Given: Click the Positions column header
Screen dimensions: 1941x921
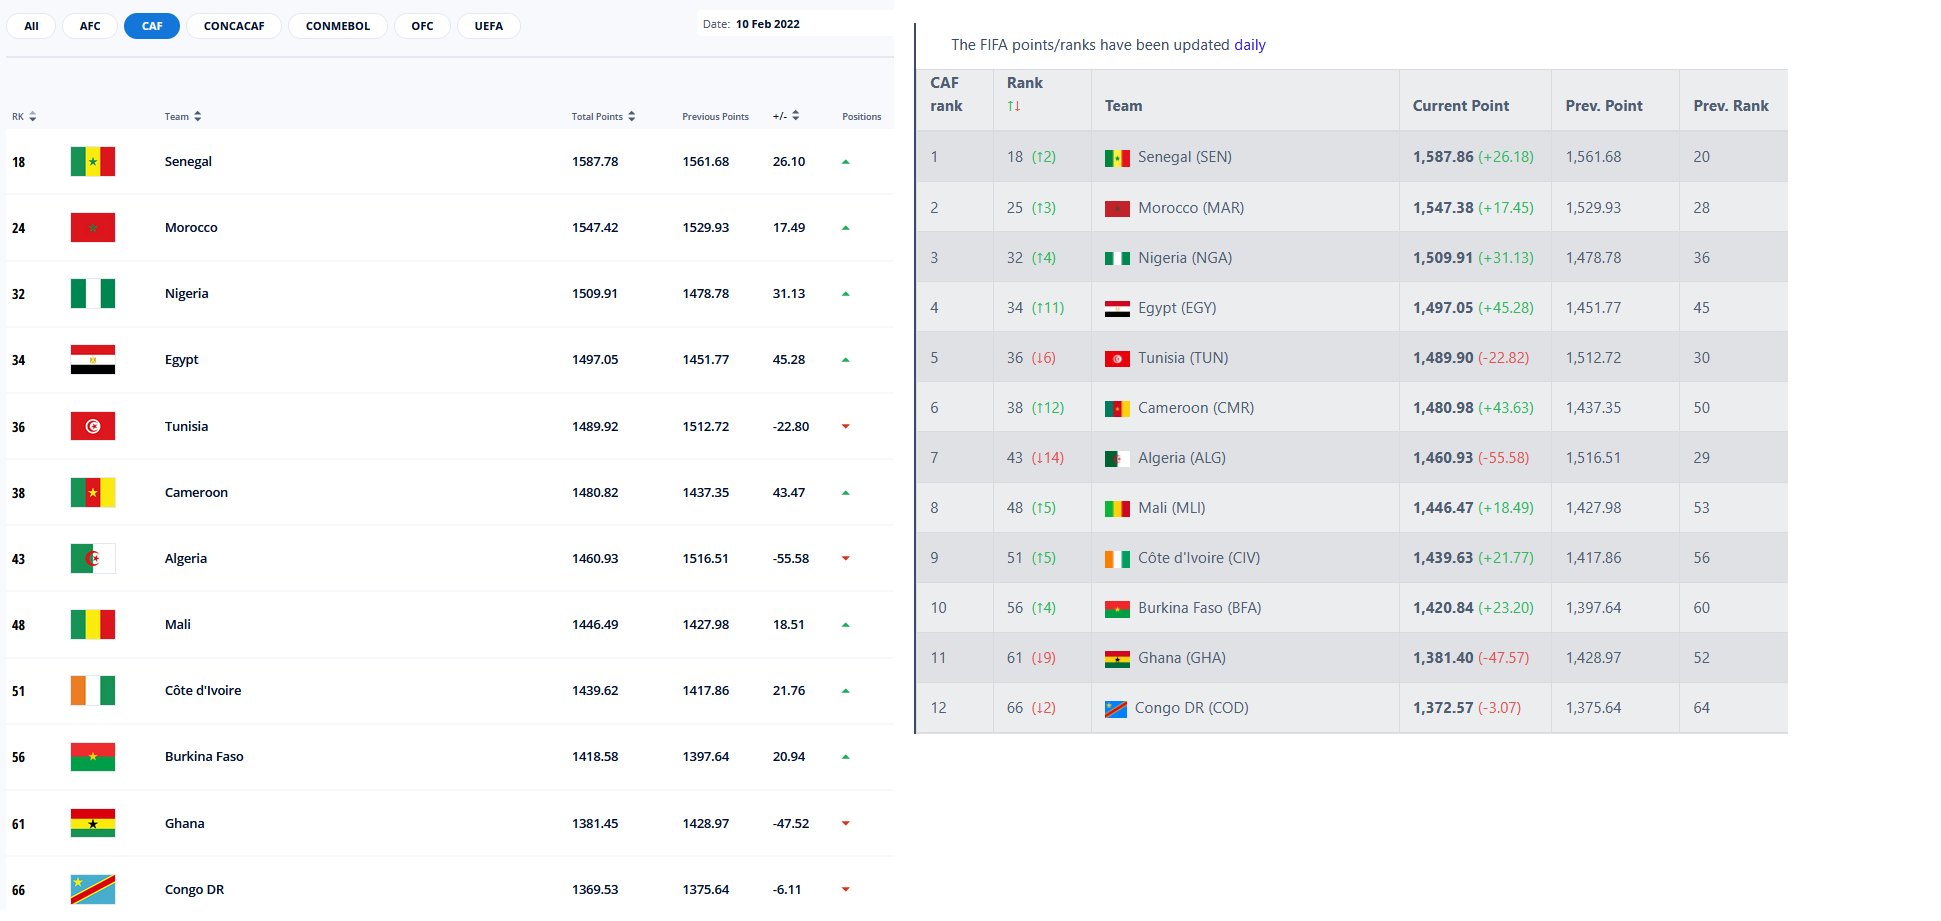Looking at the screenshot, I should point(862,117).
